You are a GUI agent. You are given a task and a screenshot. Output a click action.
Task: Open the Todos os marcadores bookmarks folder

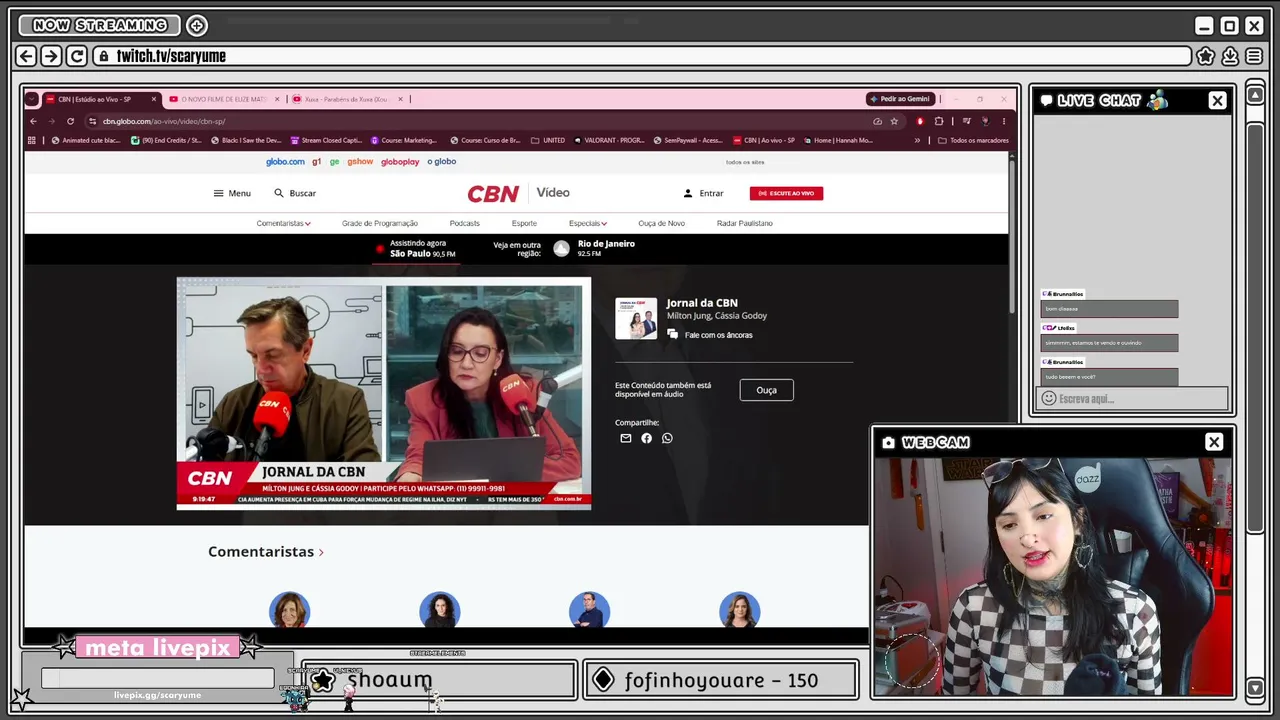973,141
